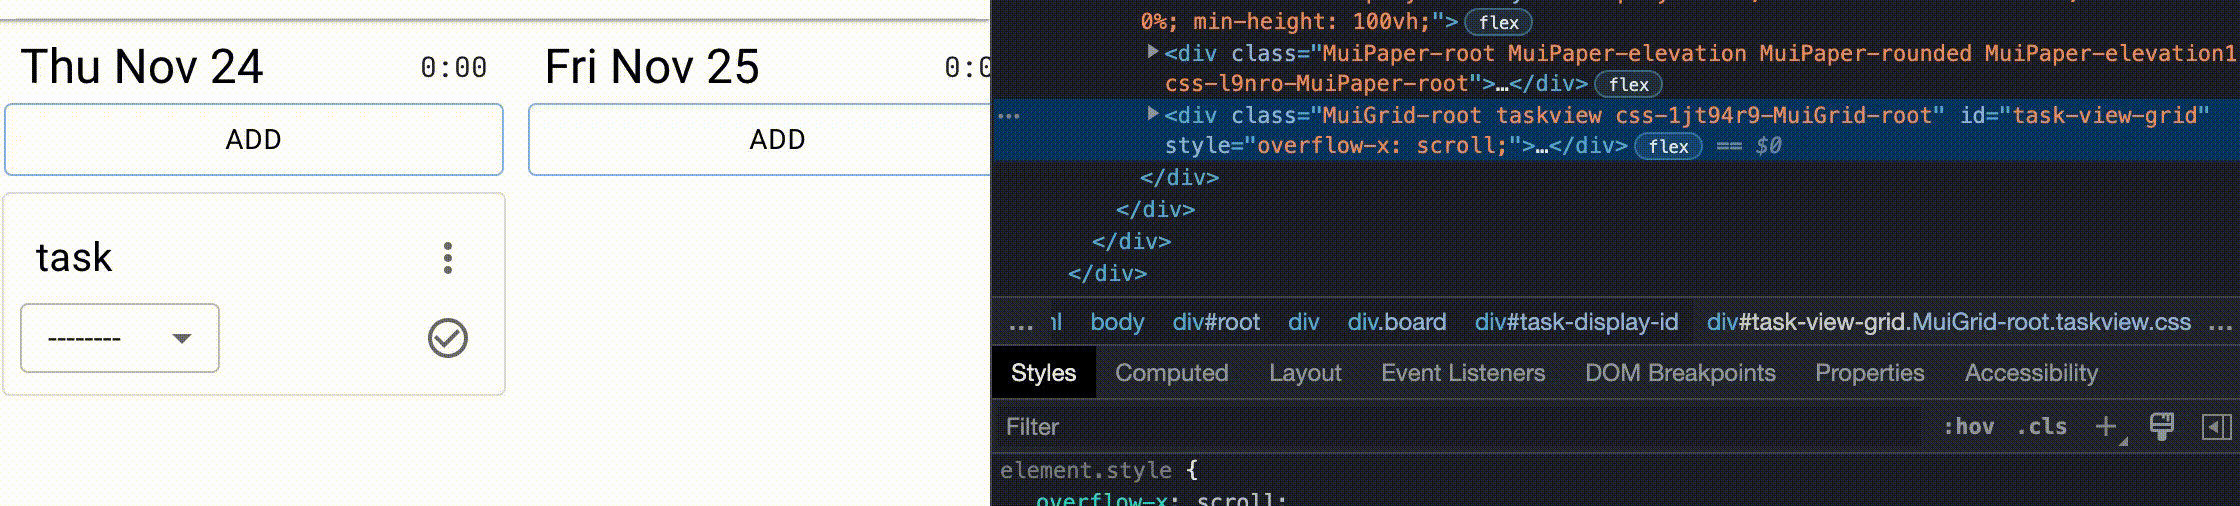
Task: Click the flex badge after min-height: 100vh
Action: [1498, 23]
